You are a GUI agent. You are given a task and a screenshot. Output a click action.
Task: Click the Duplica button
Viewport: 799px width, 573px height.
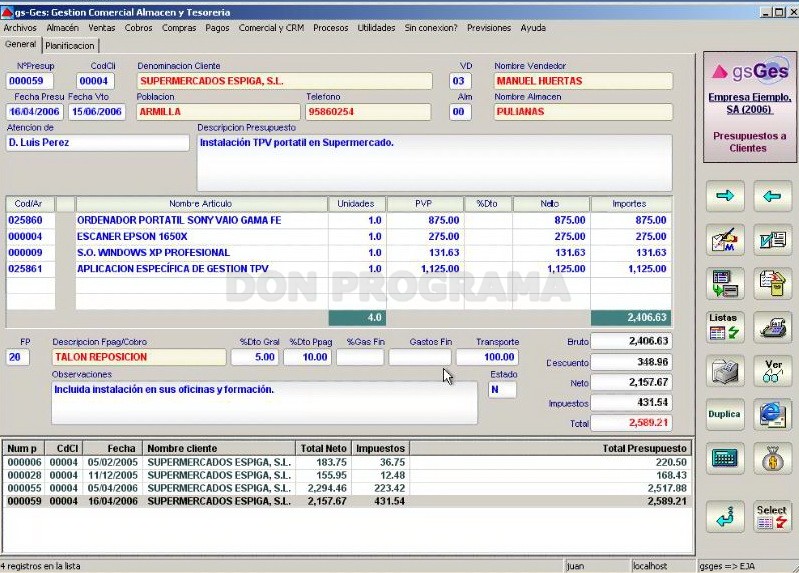[x=725, y=414]
